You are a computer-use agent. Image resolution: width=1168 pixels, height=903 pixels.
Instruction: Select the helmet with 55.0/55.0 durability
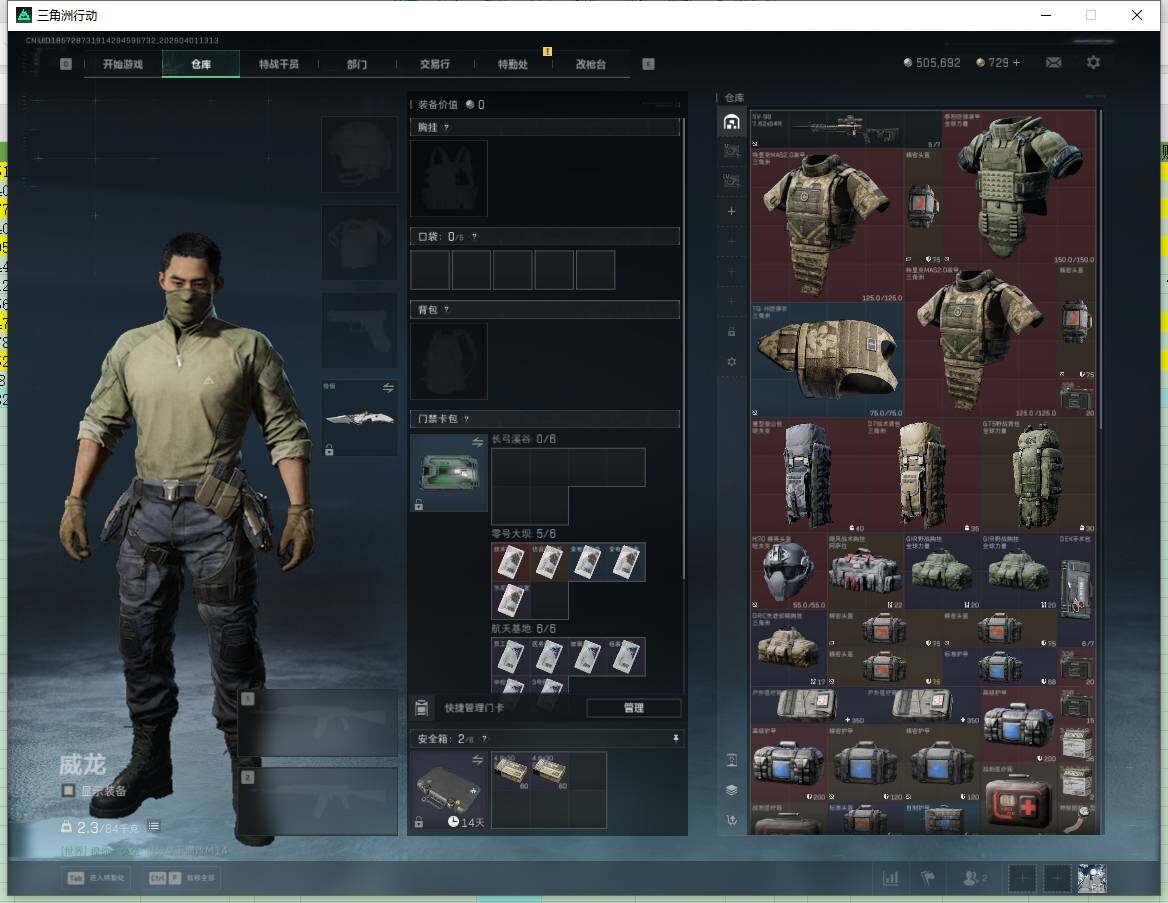(x=789, y=571)
